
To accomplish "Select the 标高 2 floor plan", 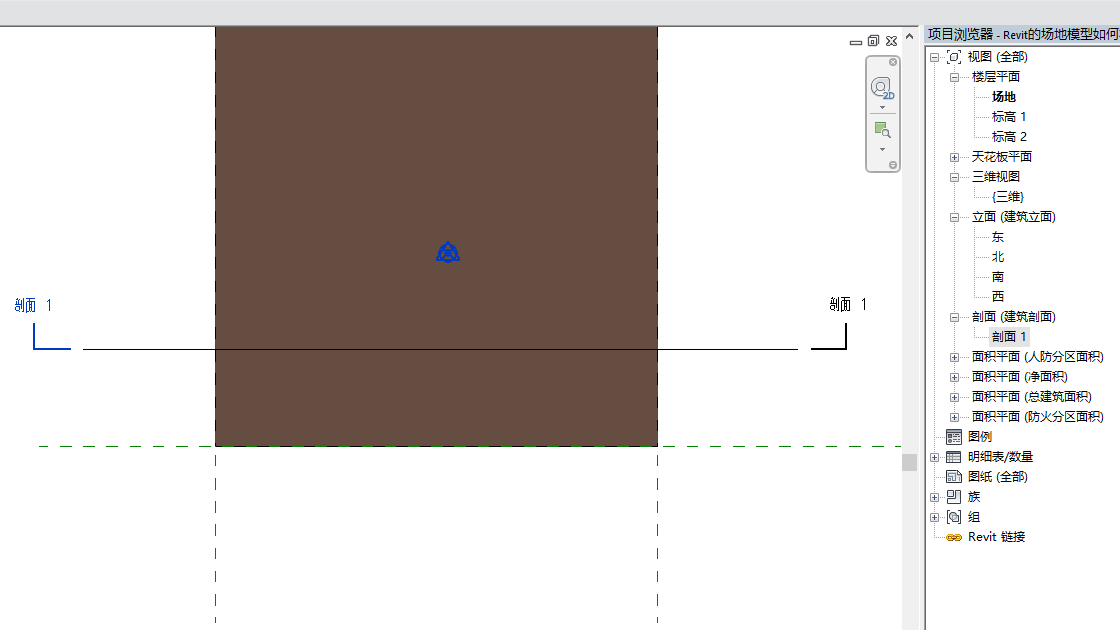I will [1009, 136].
